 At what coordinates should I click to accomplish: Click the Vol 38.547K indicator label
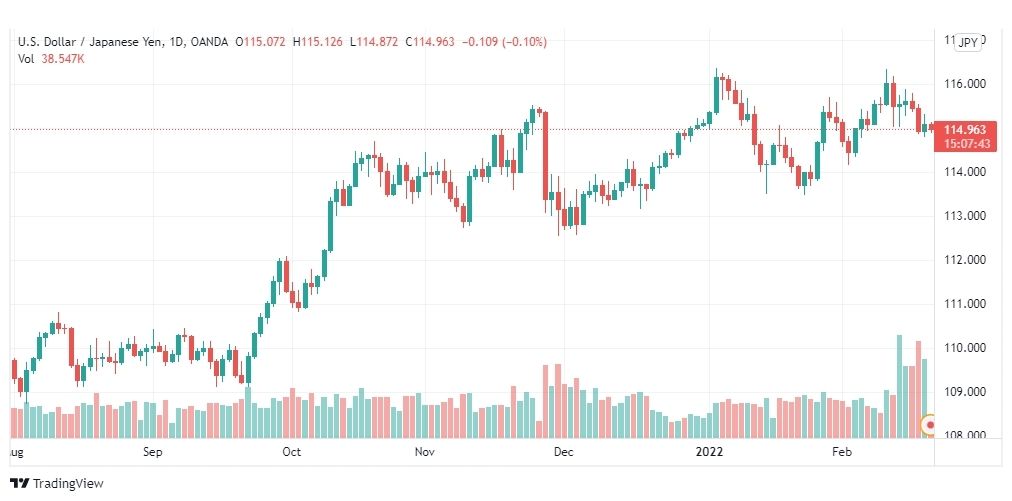51,59
